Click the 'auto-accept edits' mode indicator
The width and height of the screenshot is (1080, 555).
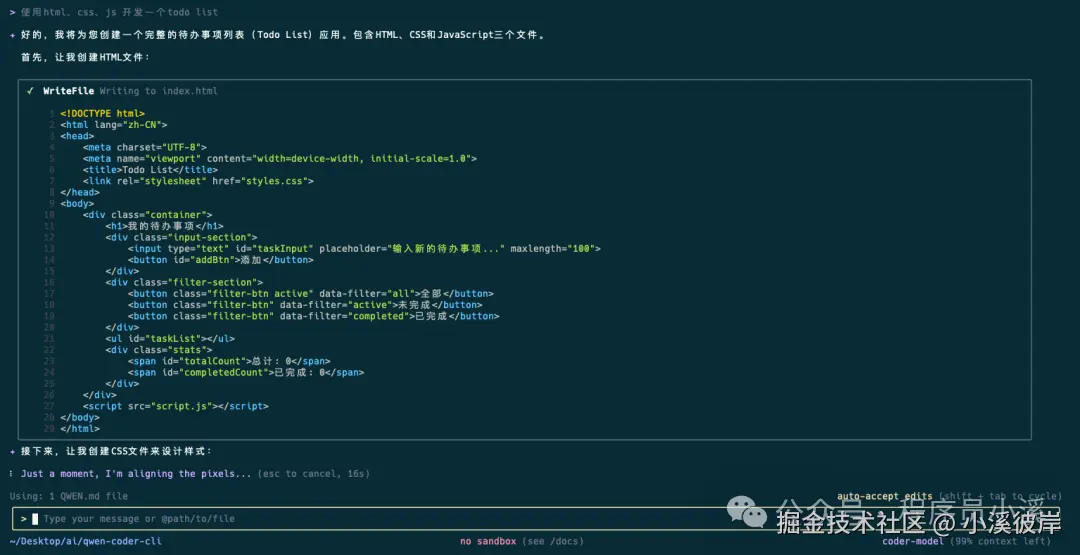[884, 496]
